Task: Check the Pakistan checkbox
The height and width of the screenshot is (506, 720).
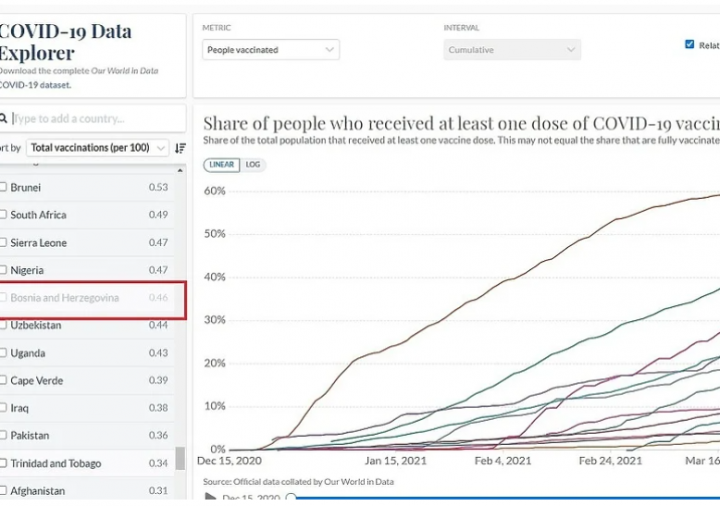Action: 3,435
